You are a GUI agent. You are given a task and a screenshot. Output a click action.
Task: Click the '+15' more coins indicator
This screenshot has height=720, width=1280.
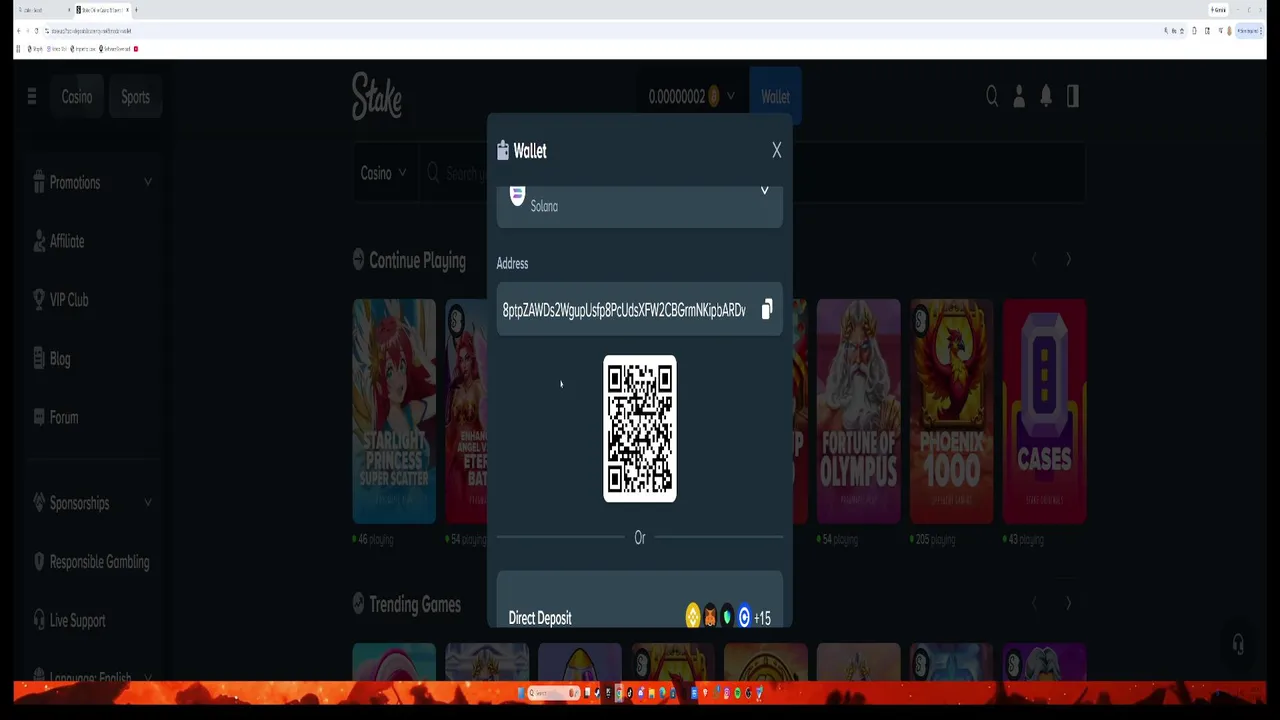tap(762, 618)
